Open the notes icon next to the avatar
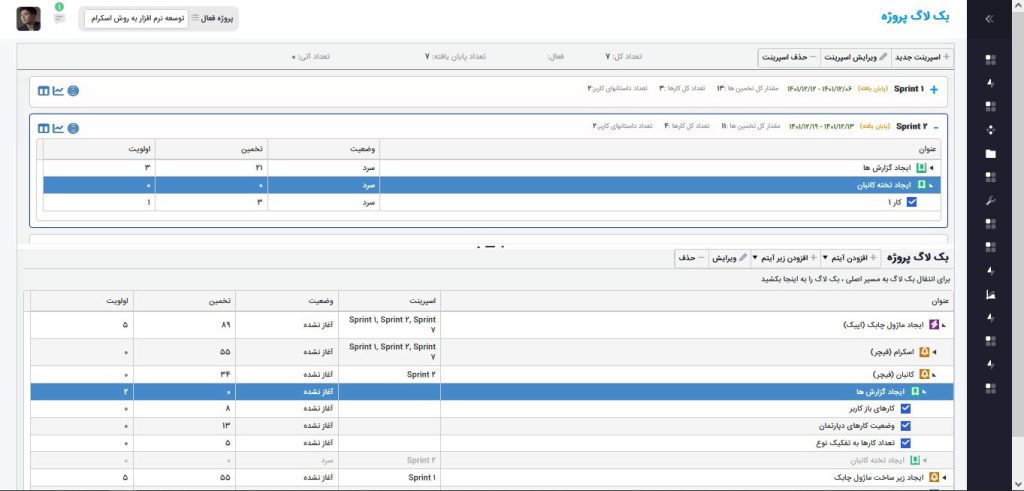The height and width of the screenshot is (491, 1024). point(60,17)
